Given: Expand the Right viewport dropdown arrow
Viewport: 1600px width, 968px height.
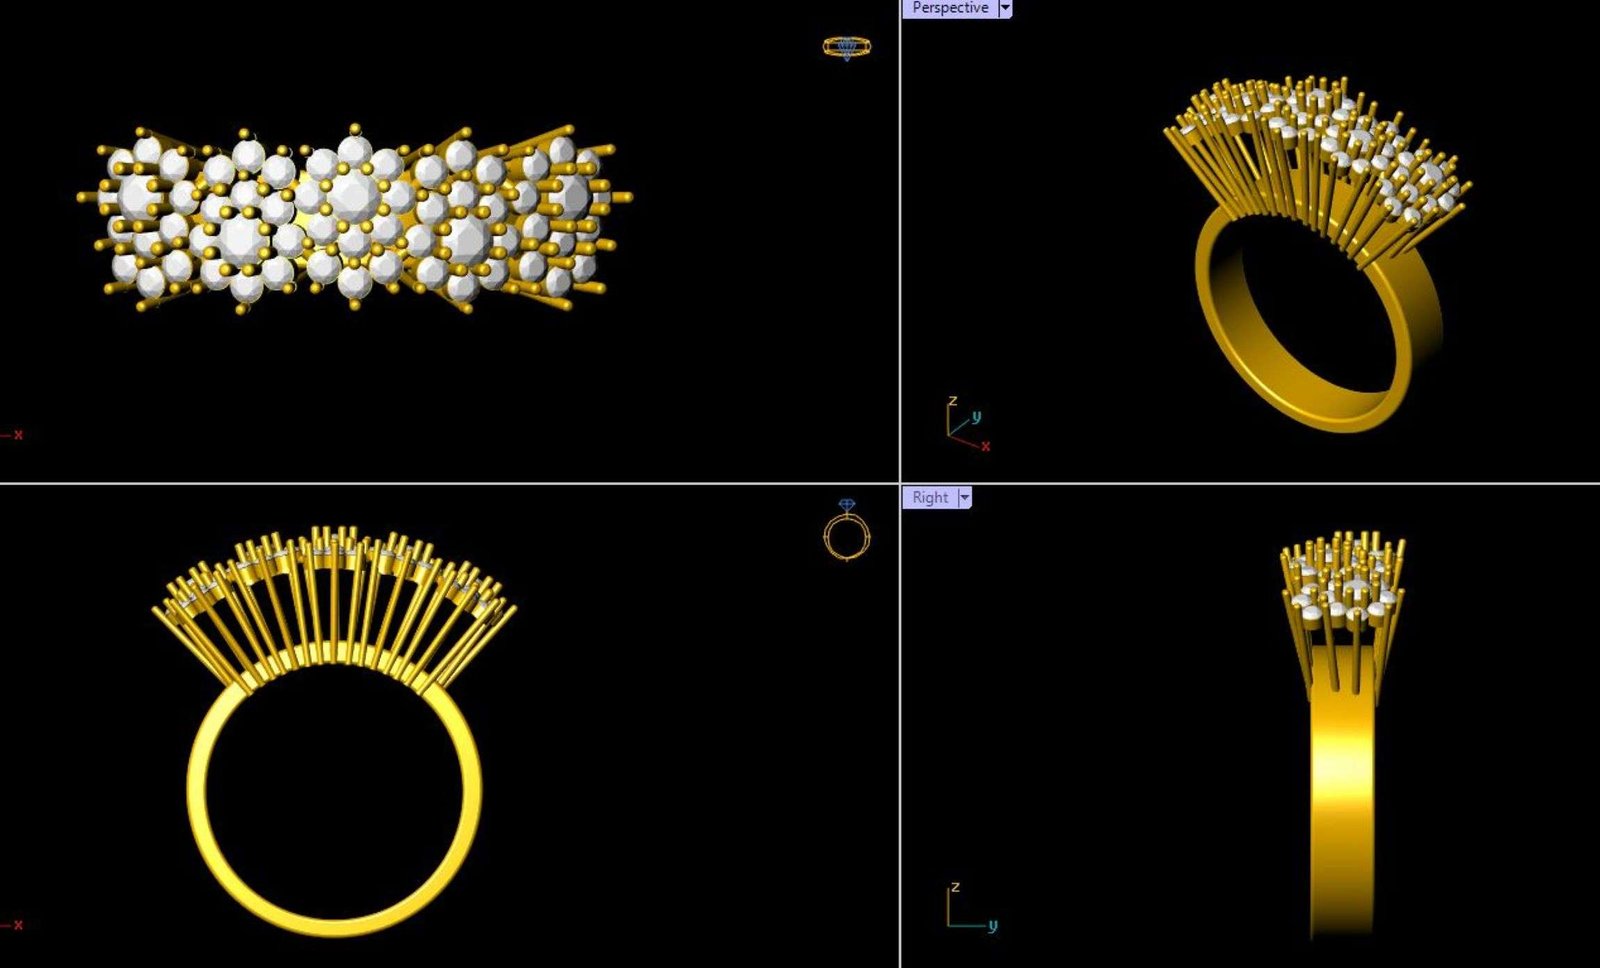Looking at the screenshot, I should click(965, 497).
